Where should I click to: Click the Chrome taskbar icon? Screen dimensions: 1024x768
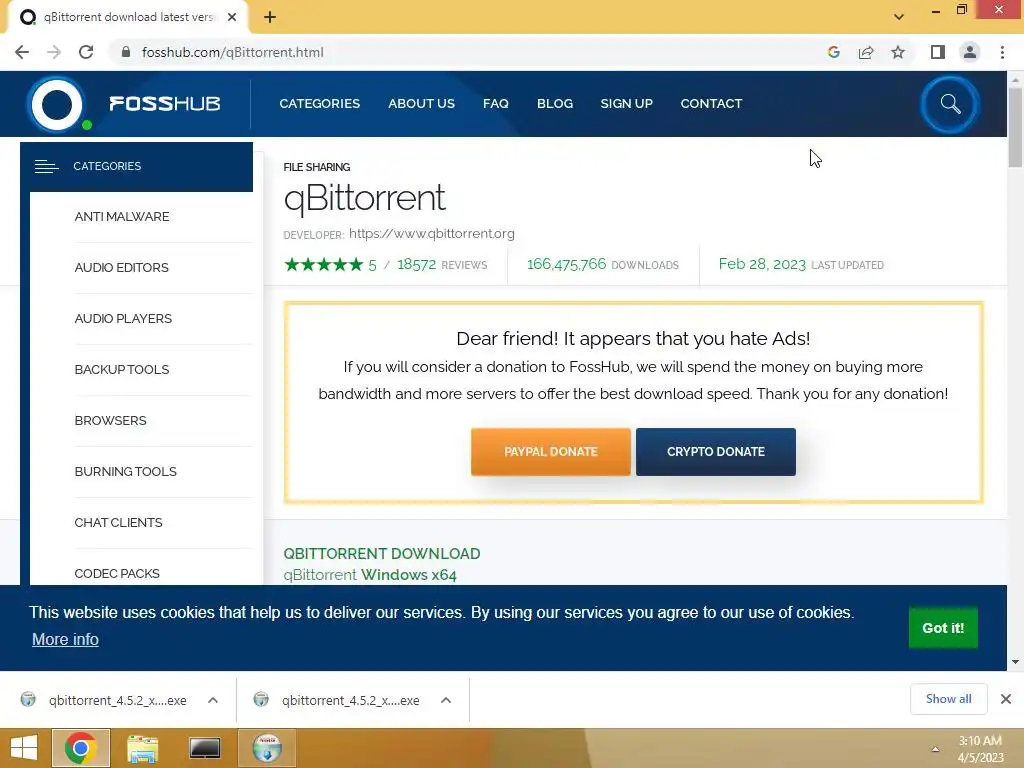[81, 748]
